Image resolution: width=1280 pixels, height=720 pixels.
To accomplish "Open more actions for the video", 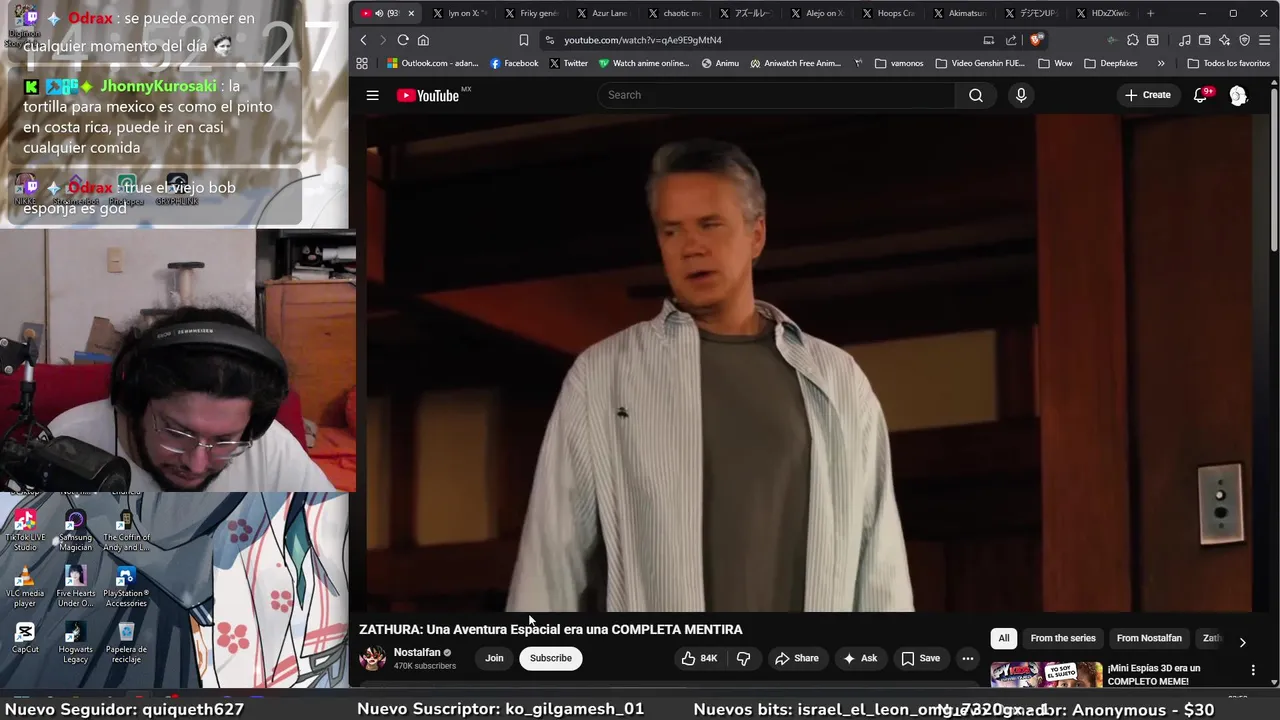I will click(x=967, y=658).
